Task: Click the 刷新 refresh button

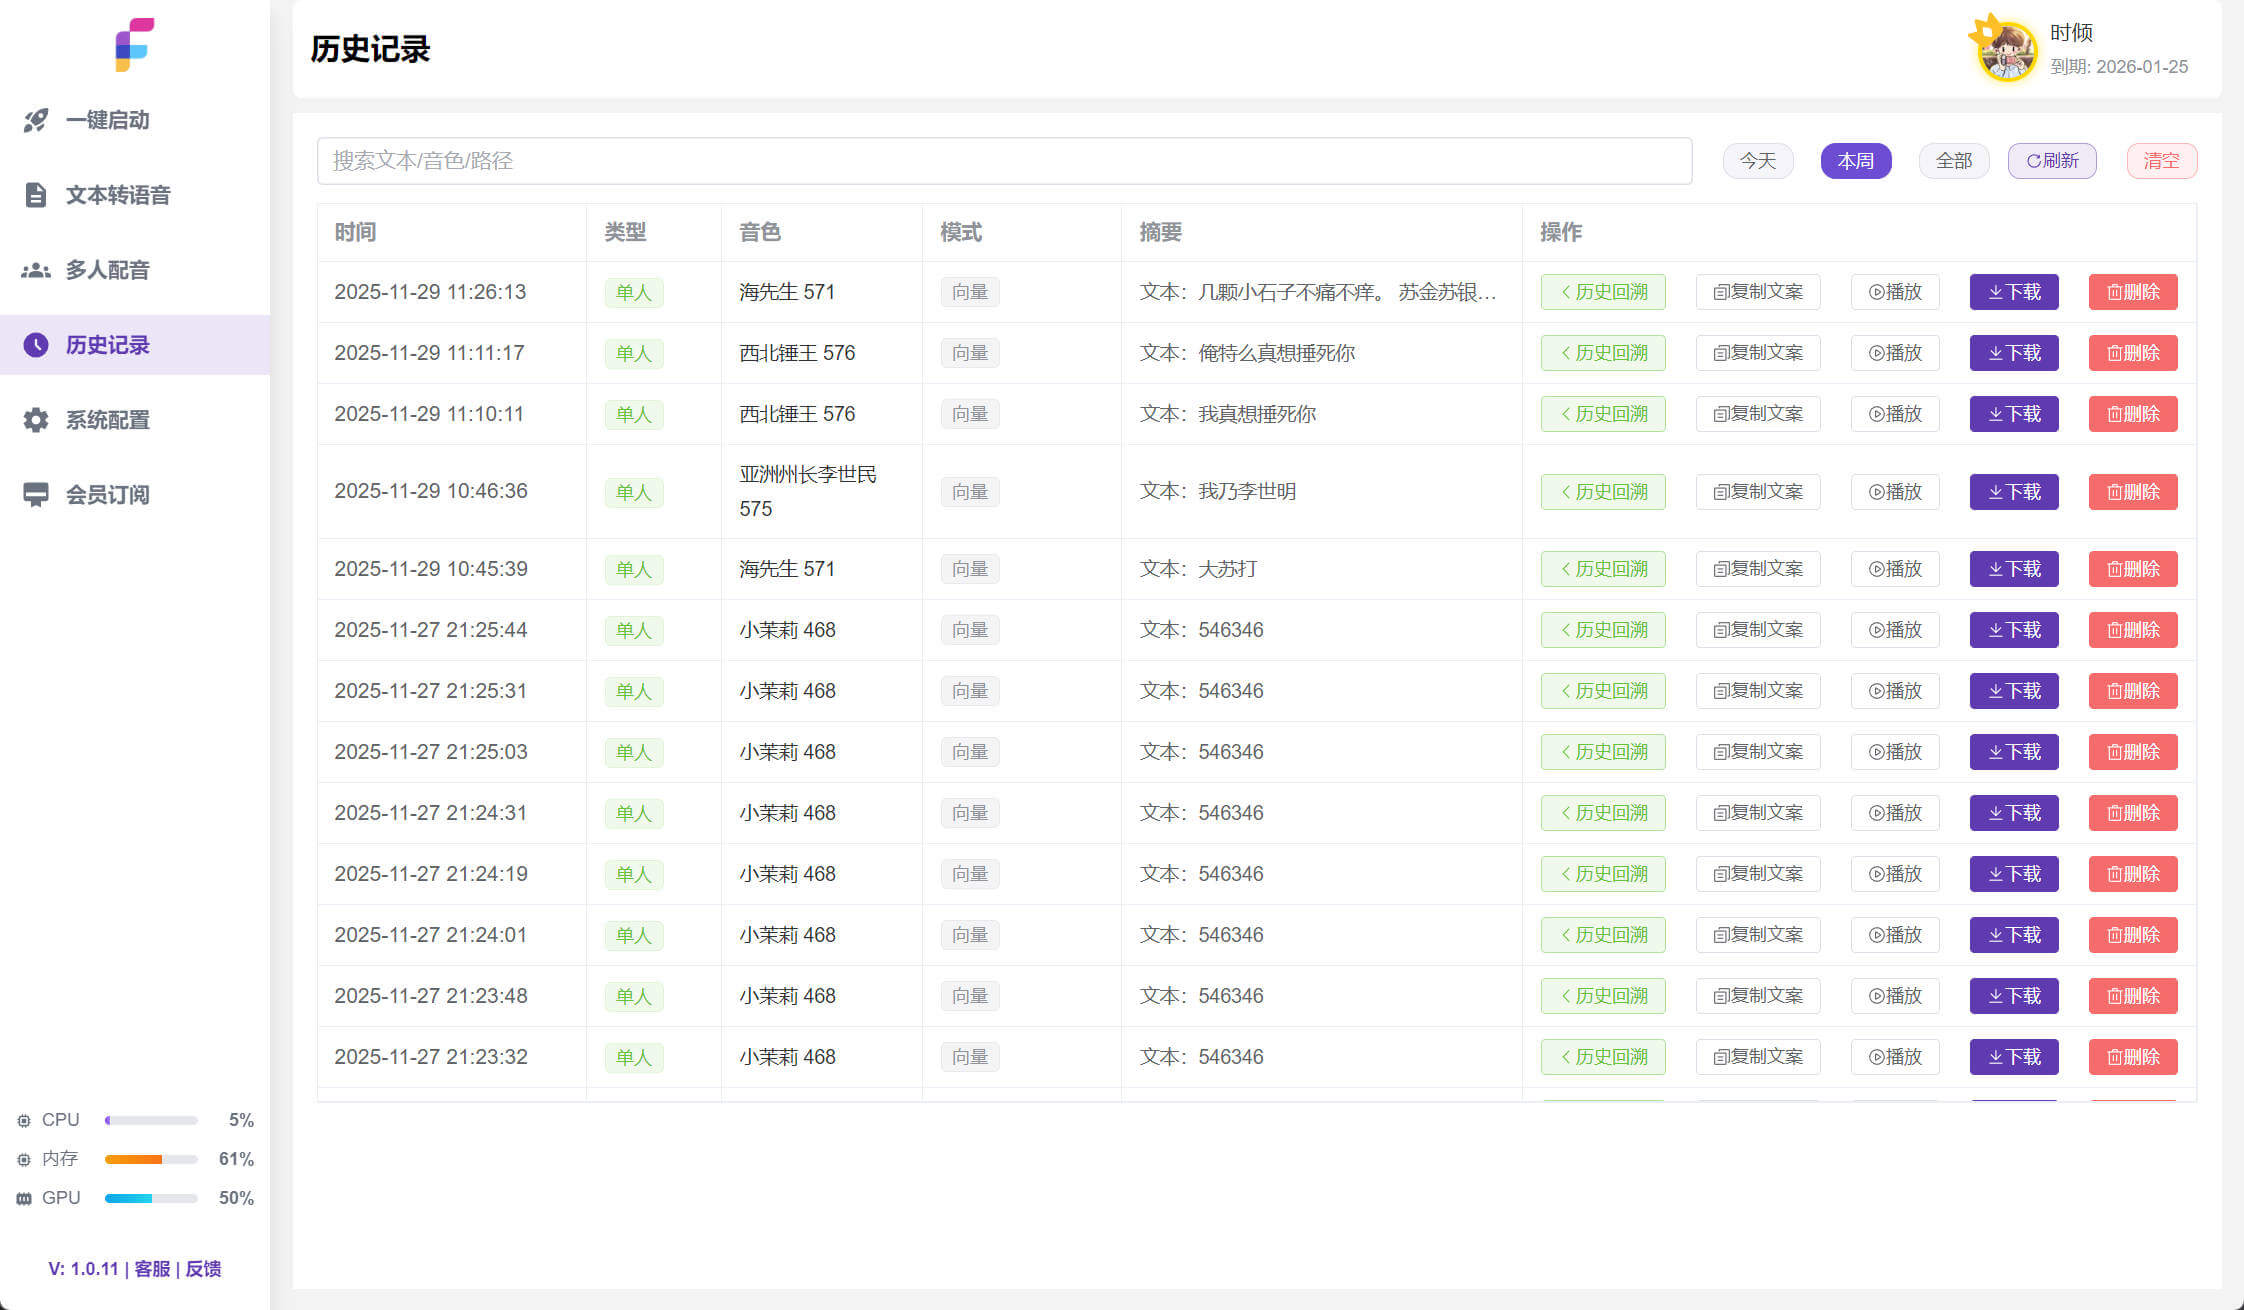Action: pos(2051,161)
